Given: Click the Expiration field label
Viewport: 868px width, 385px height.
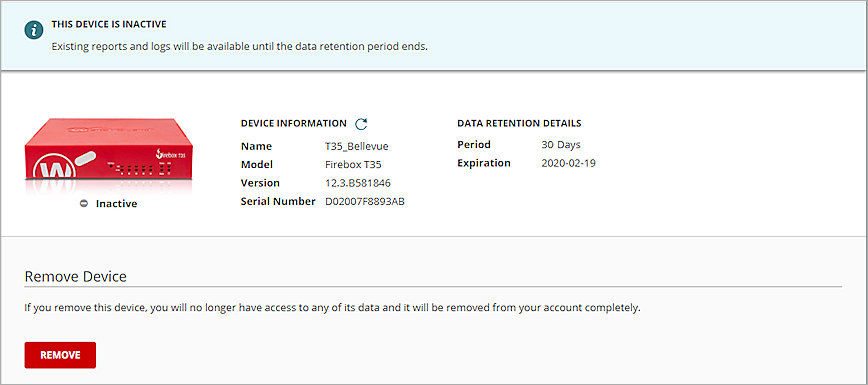Looking at the screenshot, I should (x=484, y=163).
